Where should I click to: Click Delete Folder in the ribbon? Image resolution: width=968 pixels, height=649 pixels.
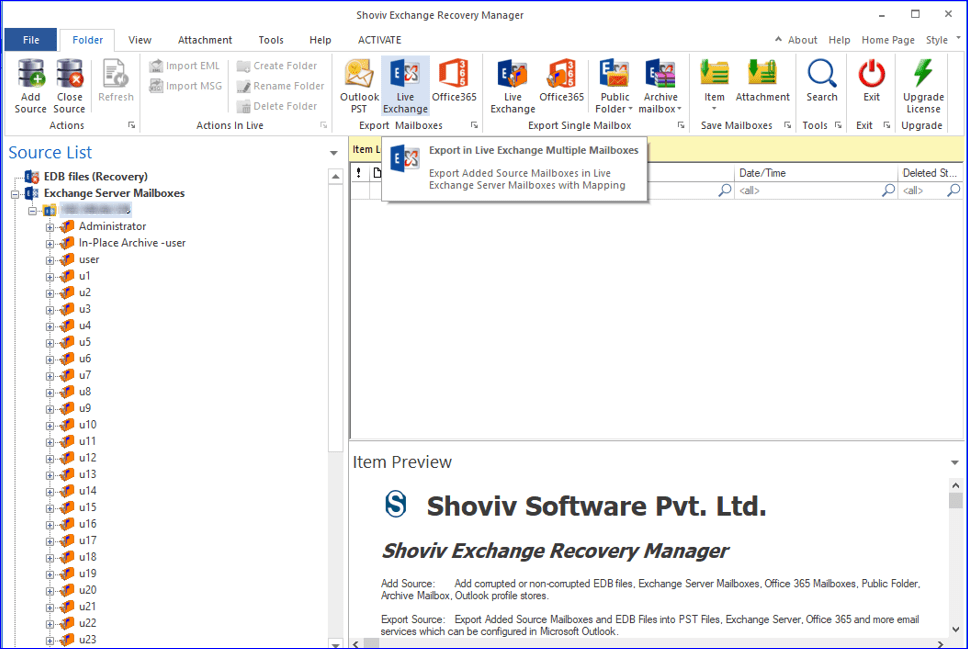coord(277,106)
